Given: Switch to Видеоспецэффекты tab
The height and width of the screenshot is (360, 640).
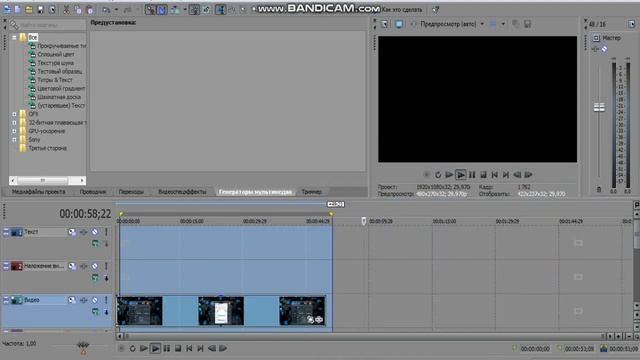Looking at the screenshot, I should pos(182,192).
